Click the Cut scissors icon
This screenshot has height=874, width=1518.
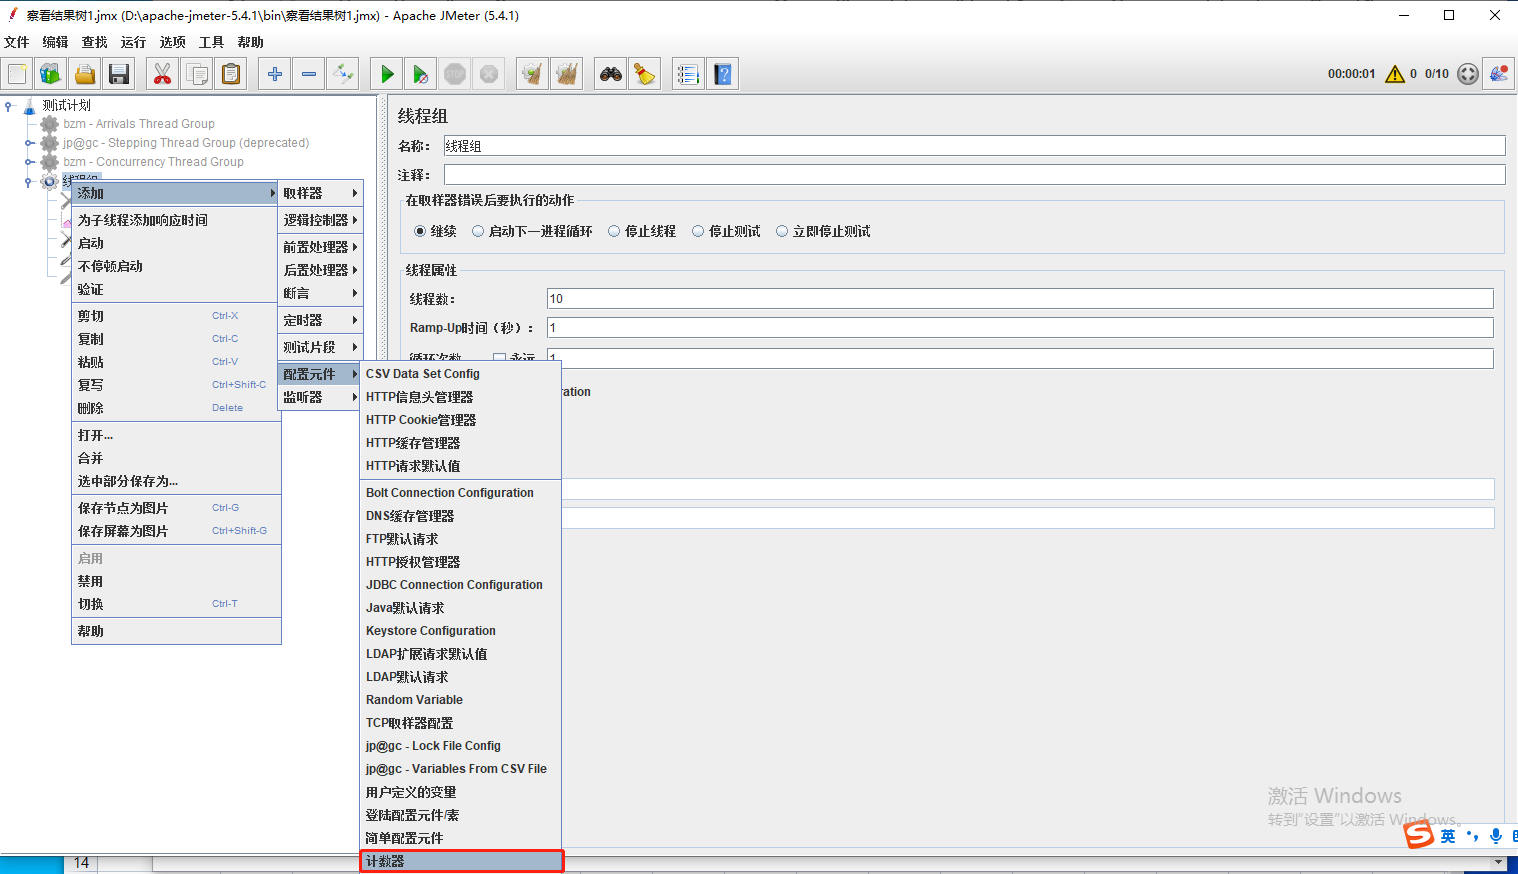(x=163, y=74)
